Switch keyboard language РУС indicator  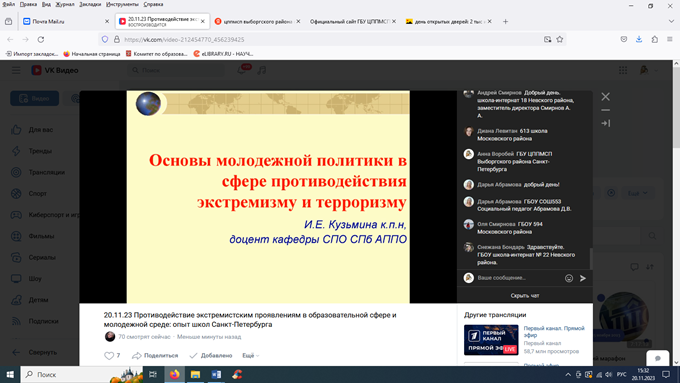point(621,374)
